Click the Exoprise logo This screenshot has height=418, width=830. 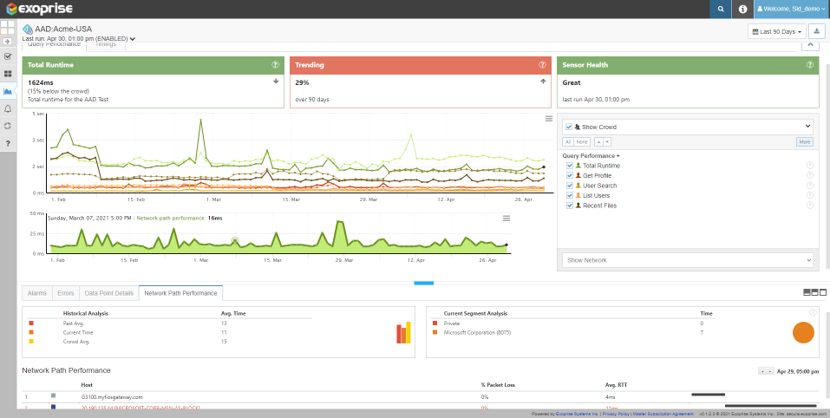point(40,9)
